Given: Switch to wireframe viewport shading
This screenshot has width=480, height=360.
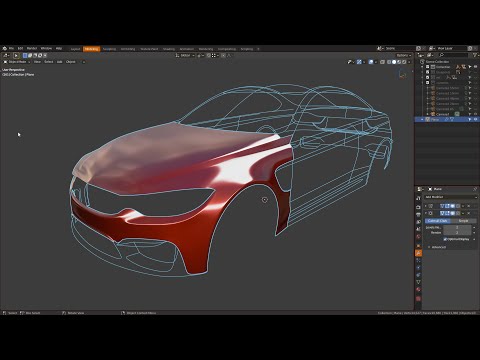Looking at the screenshot, I should pyautogui.click(x=389, y=62).
